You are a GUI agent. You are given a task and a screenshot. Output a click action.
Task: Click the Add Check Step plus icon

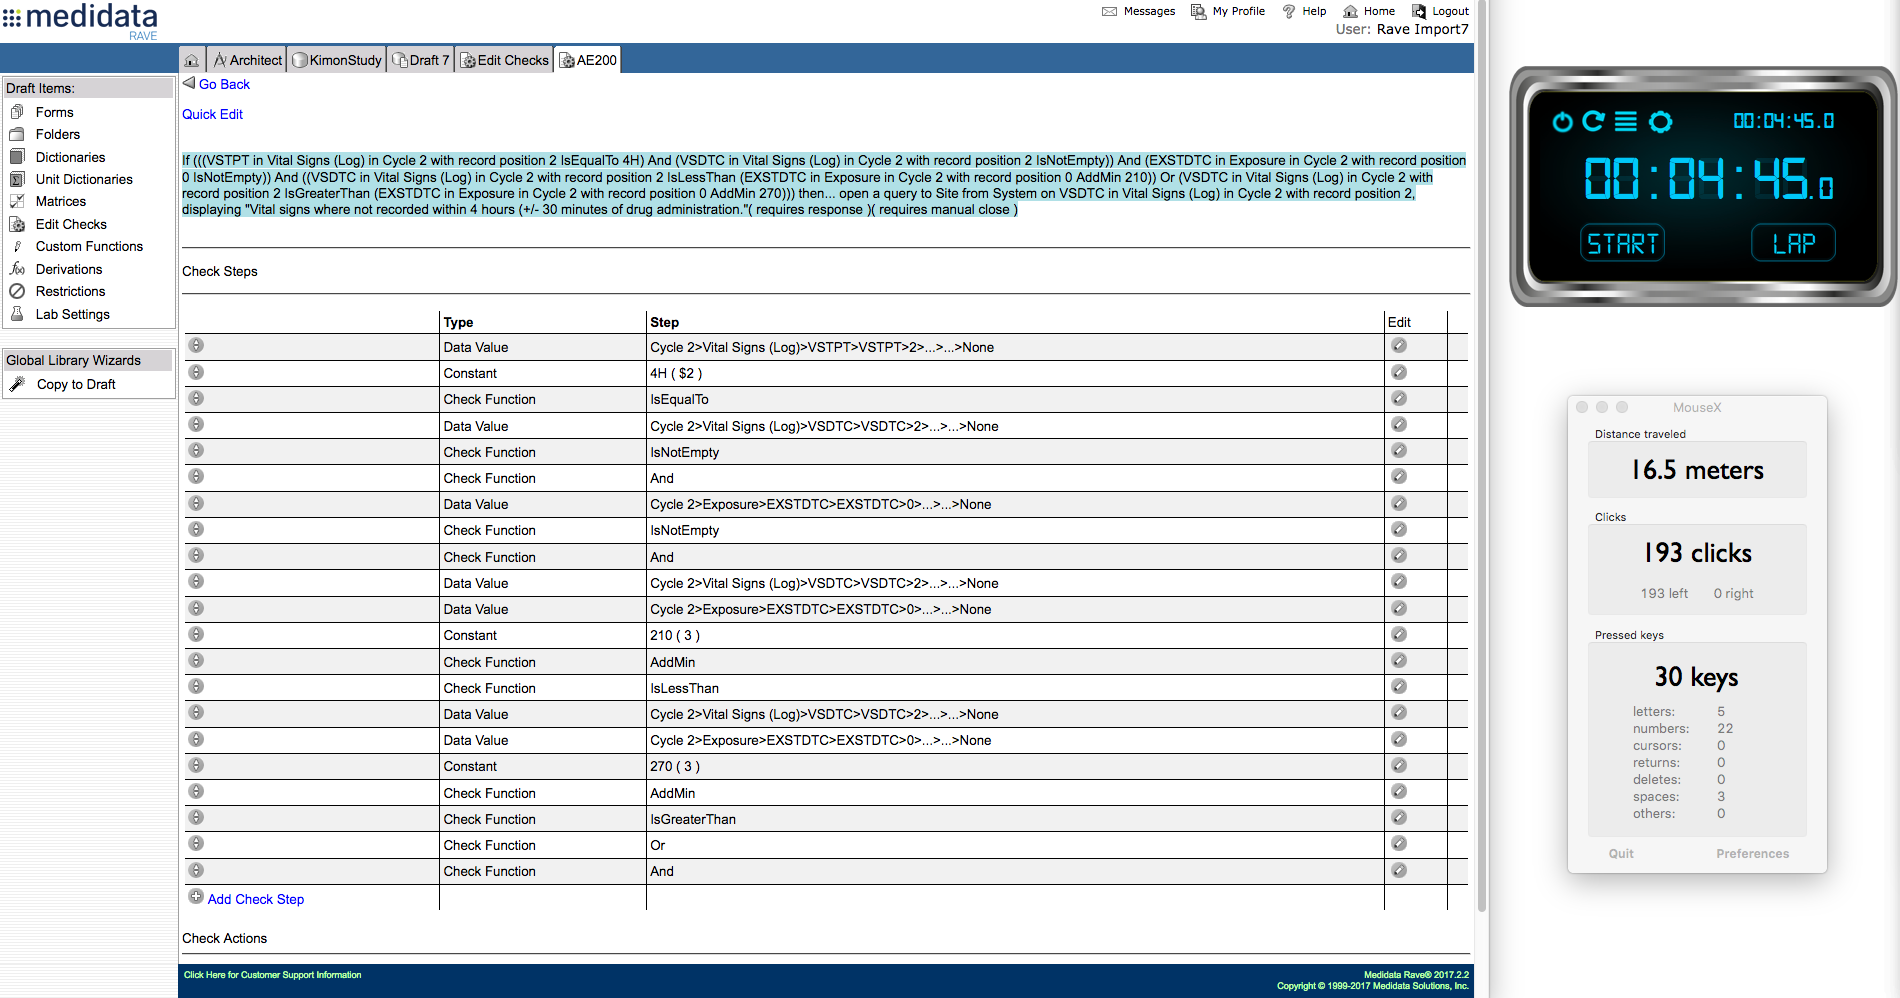pyautogui.click(x=196, y=897)
